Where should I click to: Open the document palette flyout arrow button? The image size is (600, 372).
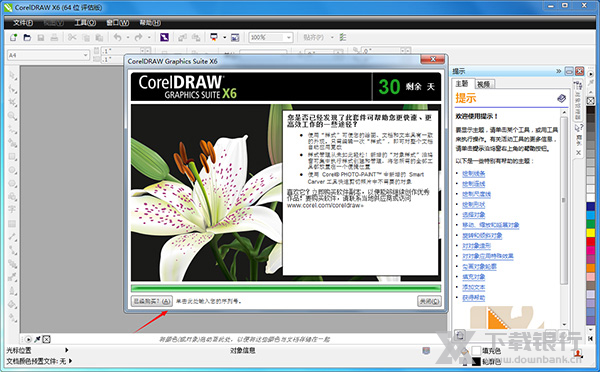click(x=28, y=339)
